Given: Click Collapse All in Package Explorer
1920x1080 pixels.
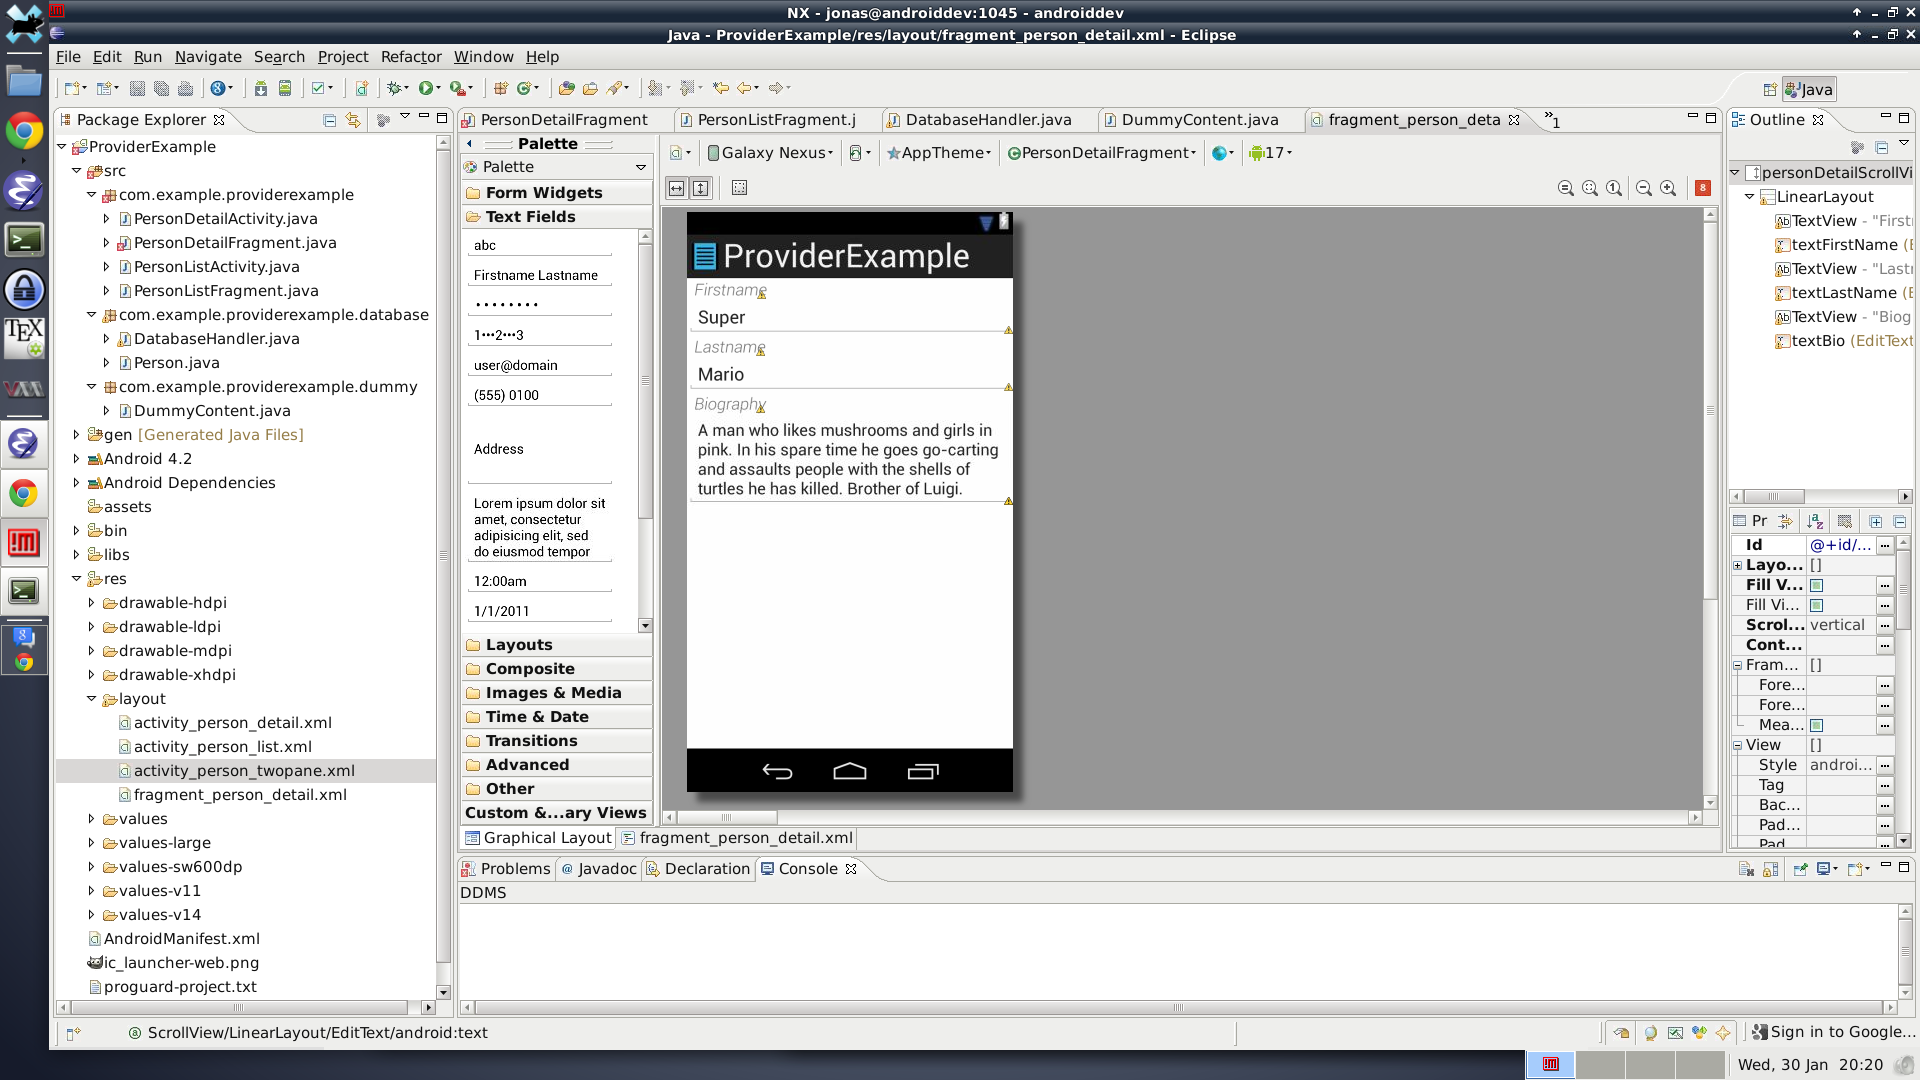Looking at the screenshot, I should point(329,120).
